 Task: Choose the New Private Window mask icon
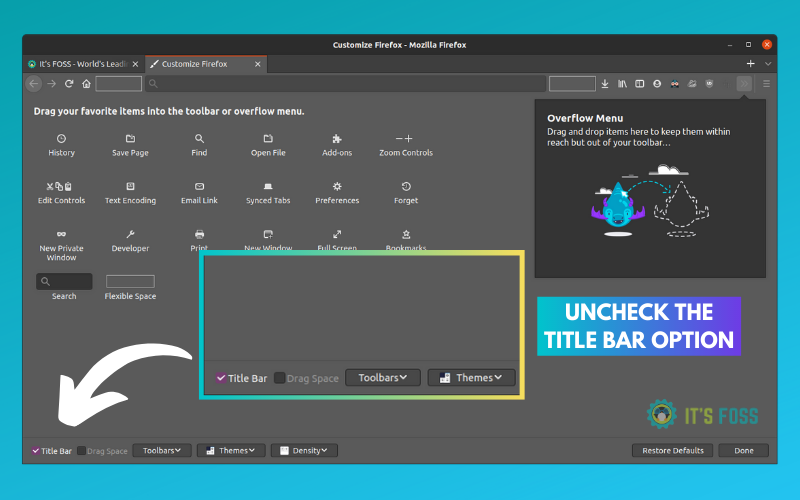click(61, 234)
